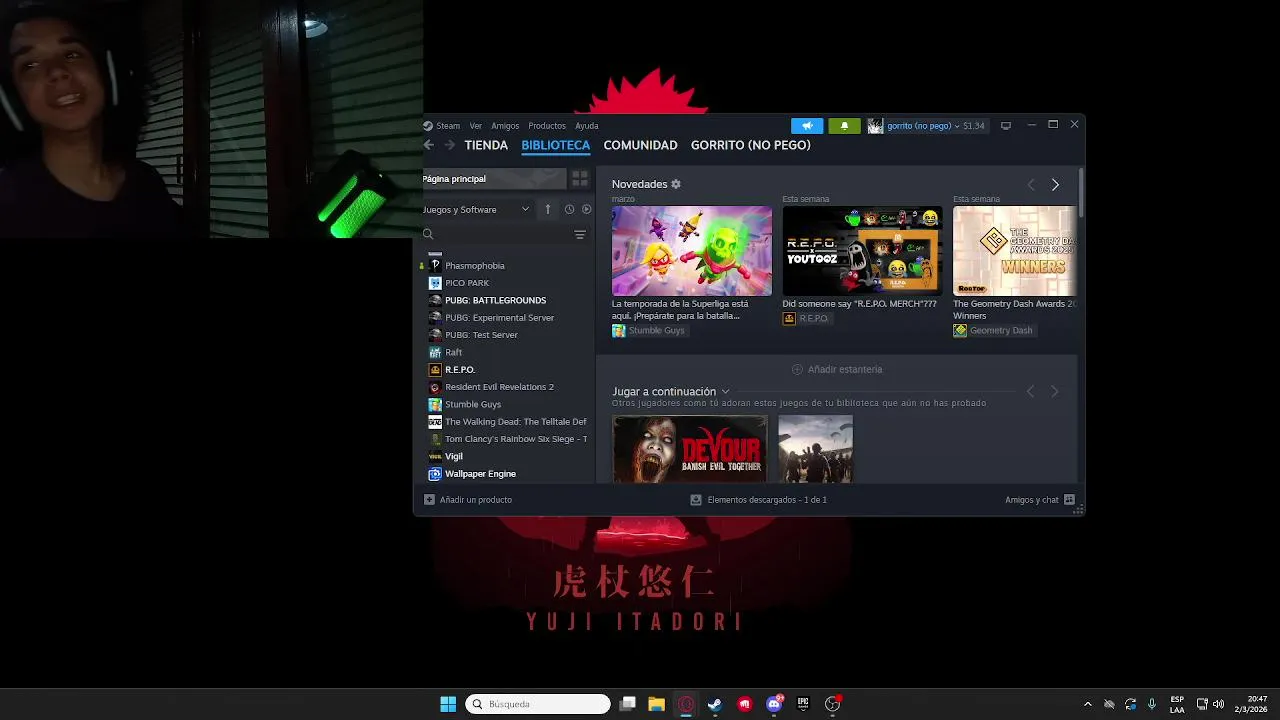The image size is (1280, 720).
Task: Click Página principal library home button
Action: coord(494,178)
